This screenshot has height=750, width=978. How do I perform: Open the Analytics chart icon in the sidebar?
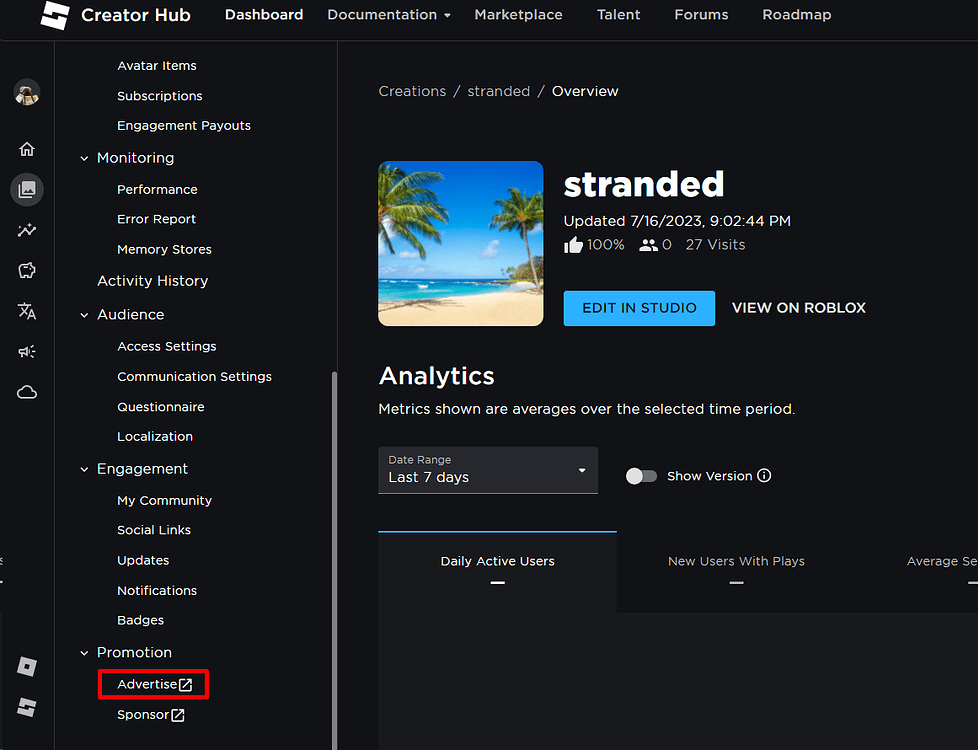[26, 230]
